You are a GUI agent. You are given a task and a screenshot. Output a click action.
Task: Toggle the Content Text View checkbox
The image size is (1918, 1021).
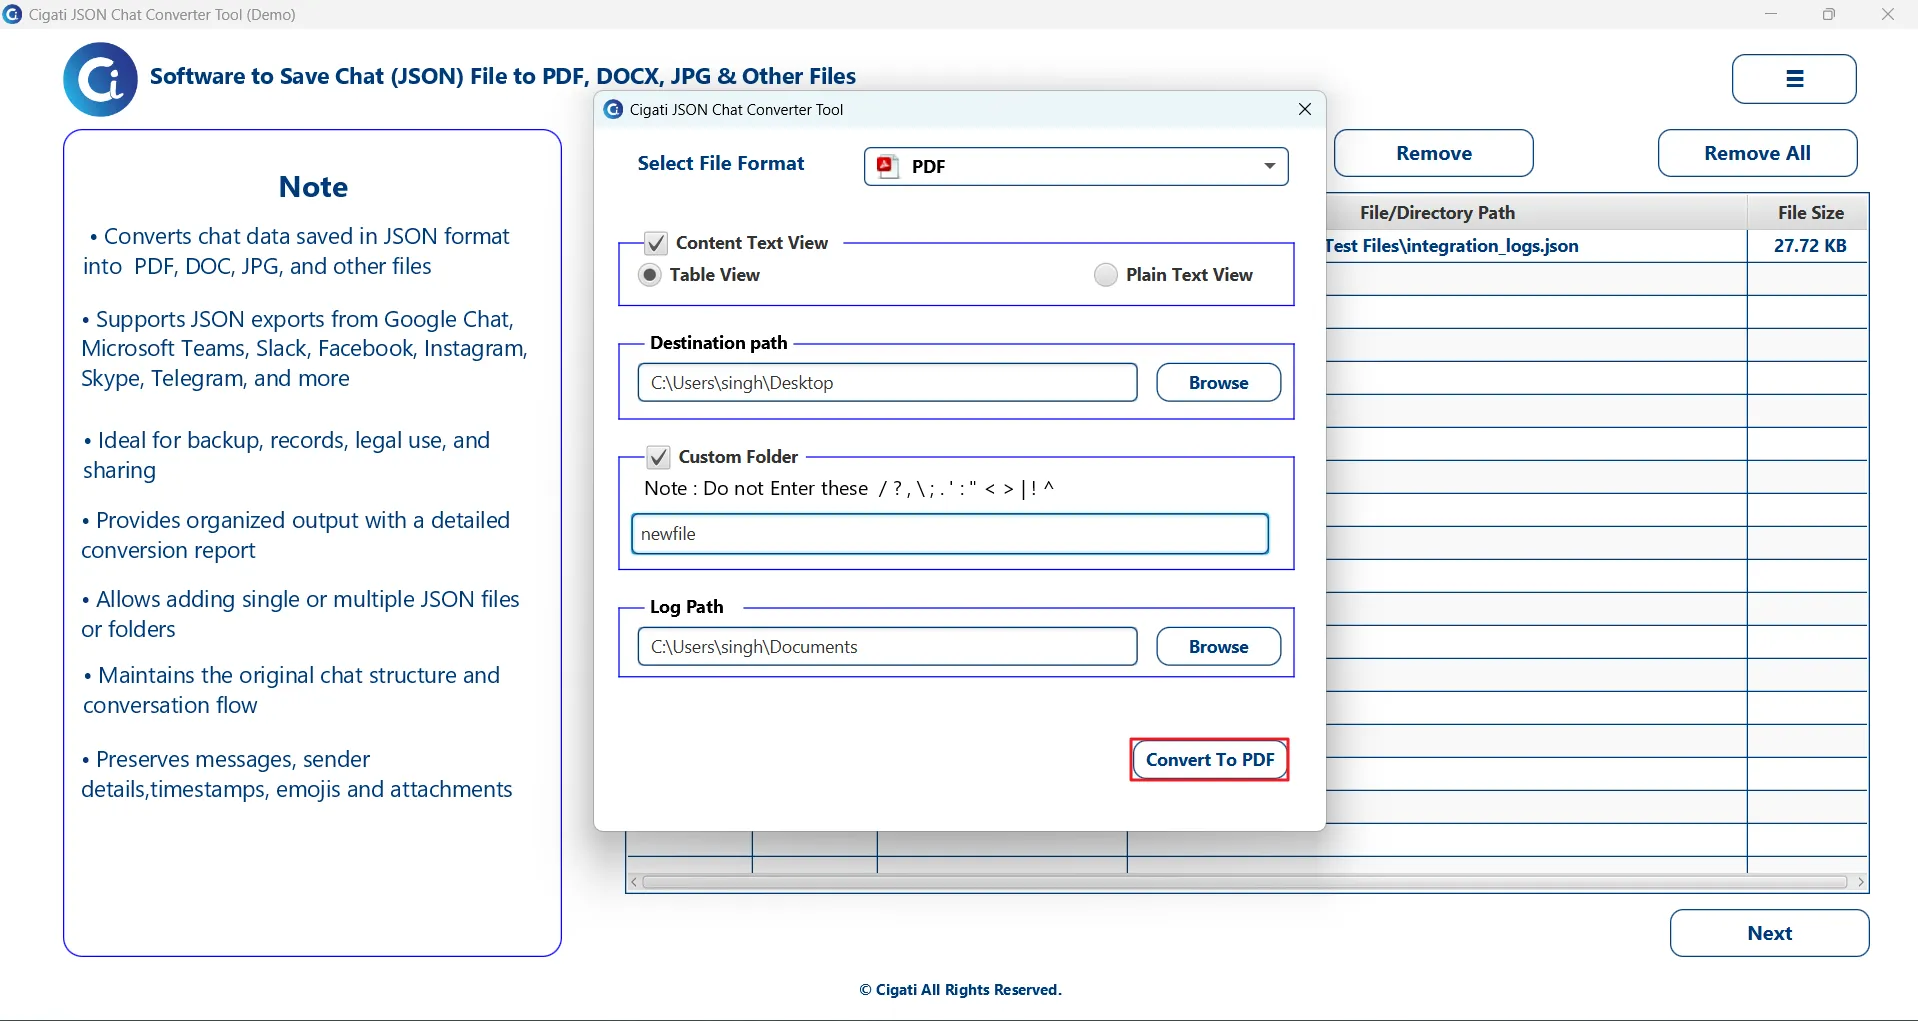click(656, 243)
